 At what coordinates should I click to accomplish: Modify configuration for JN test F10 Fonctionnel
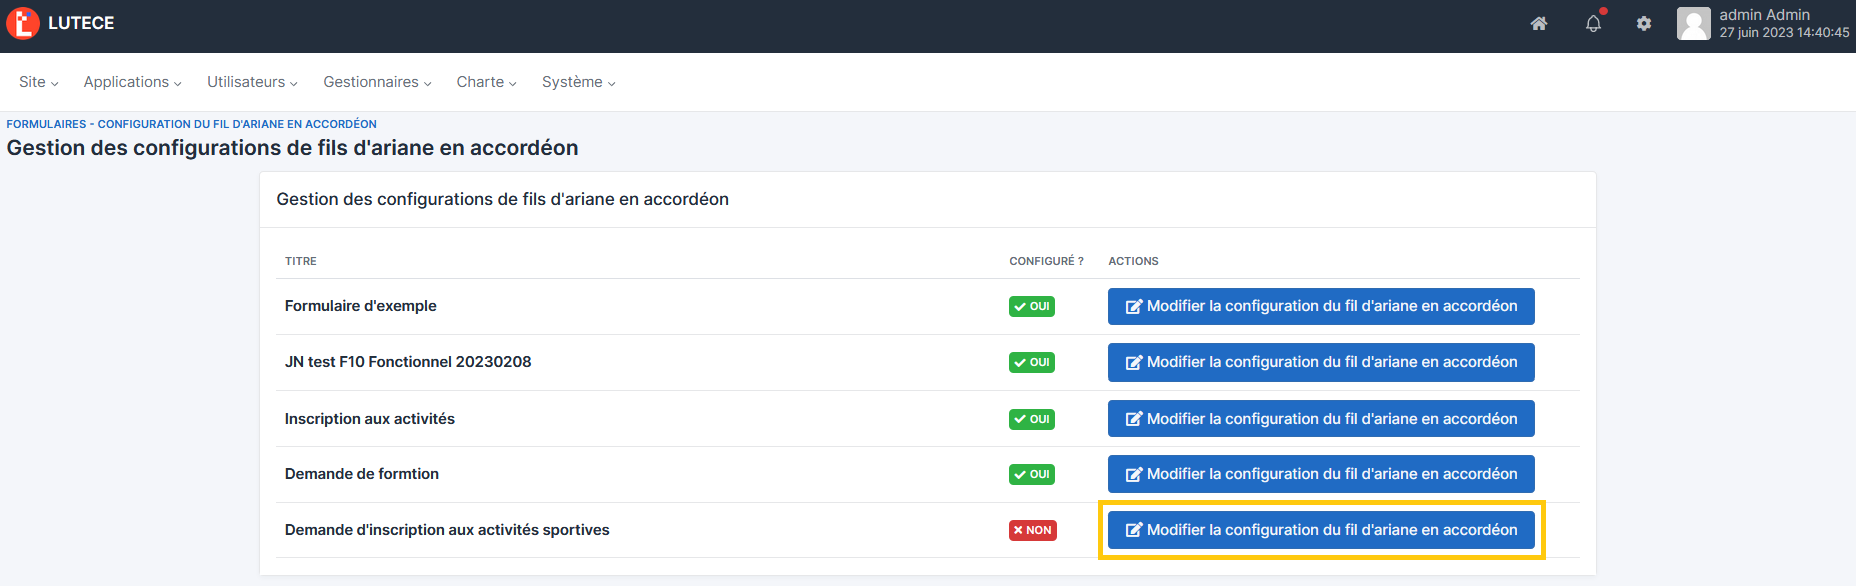click(x=1320, y=363)
